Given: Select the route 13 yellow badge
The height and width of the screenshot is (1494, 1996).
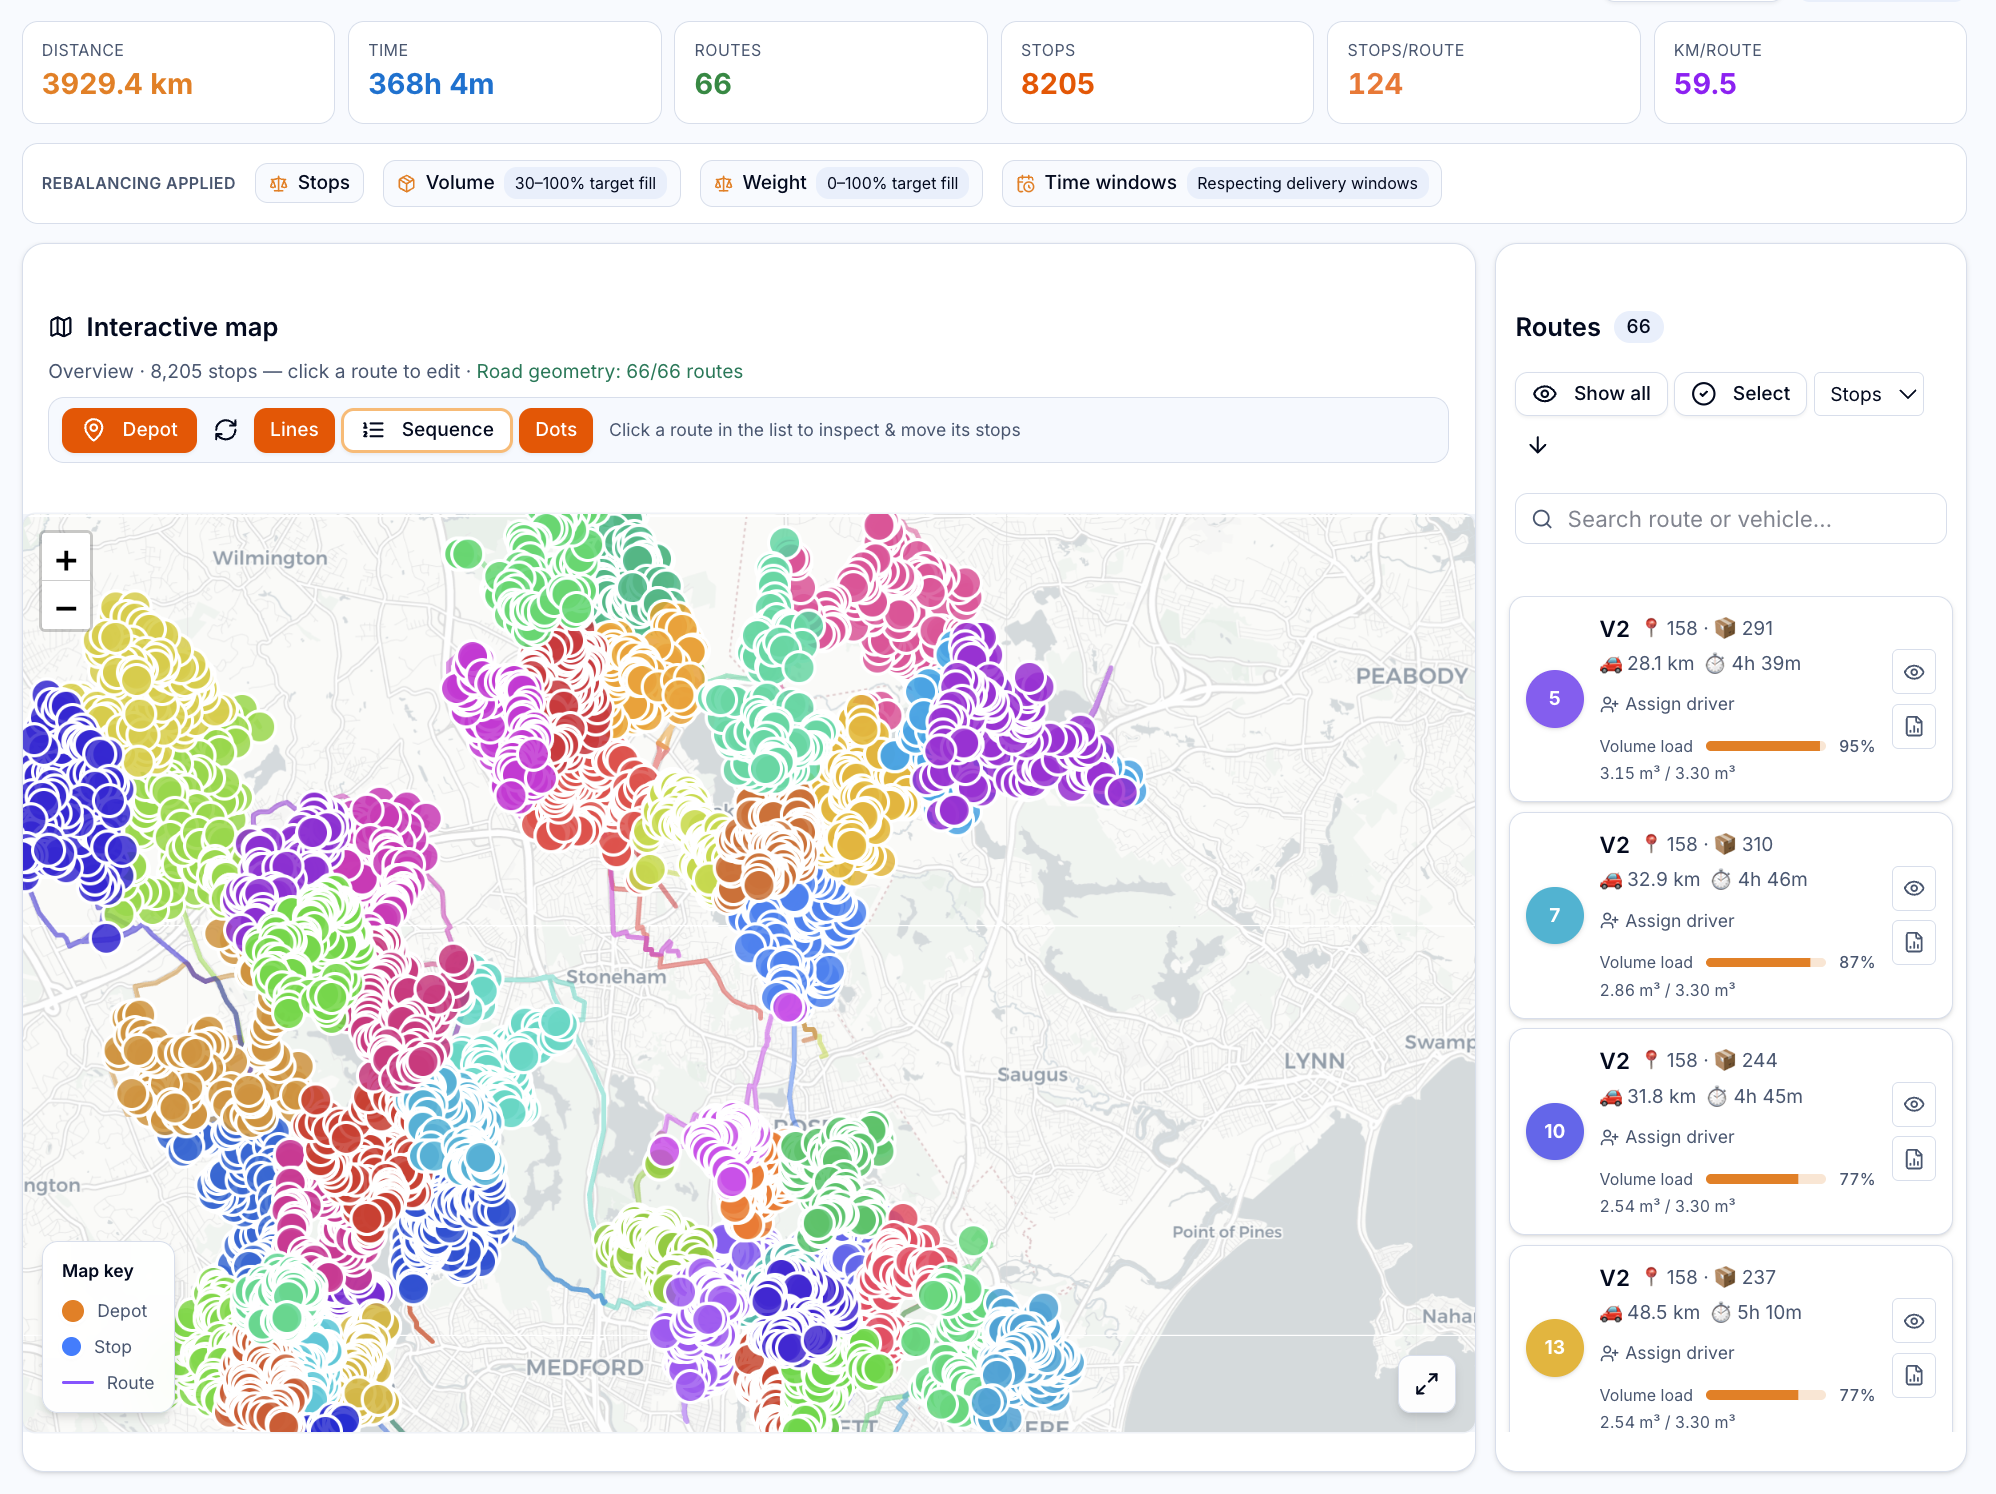Looking at the screenshot, I should (1555, 1347).
